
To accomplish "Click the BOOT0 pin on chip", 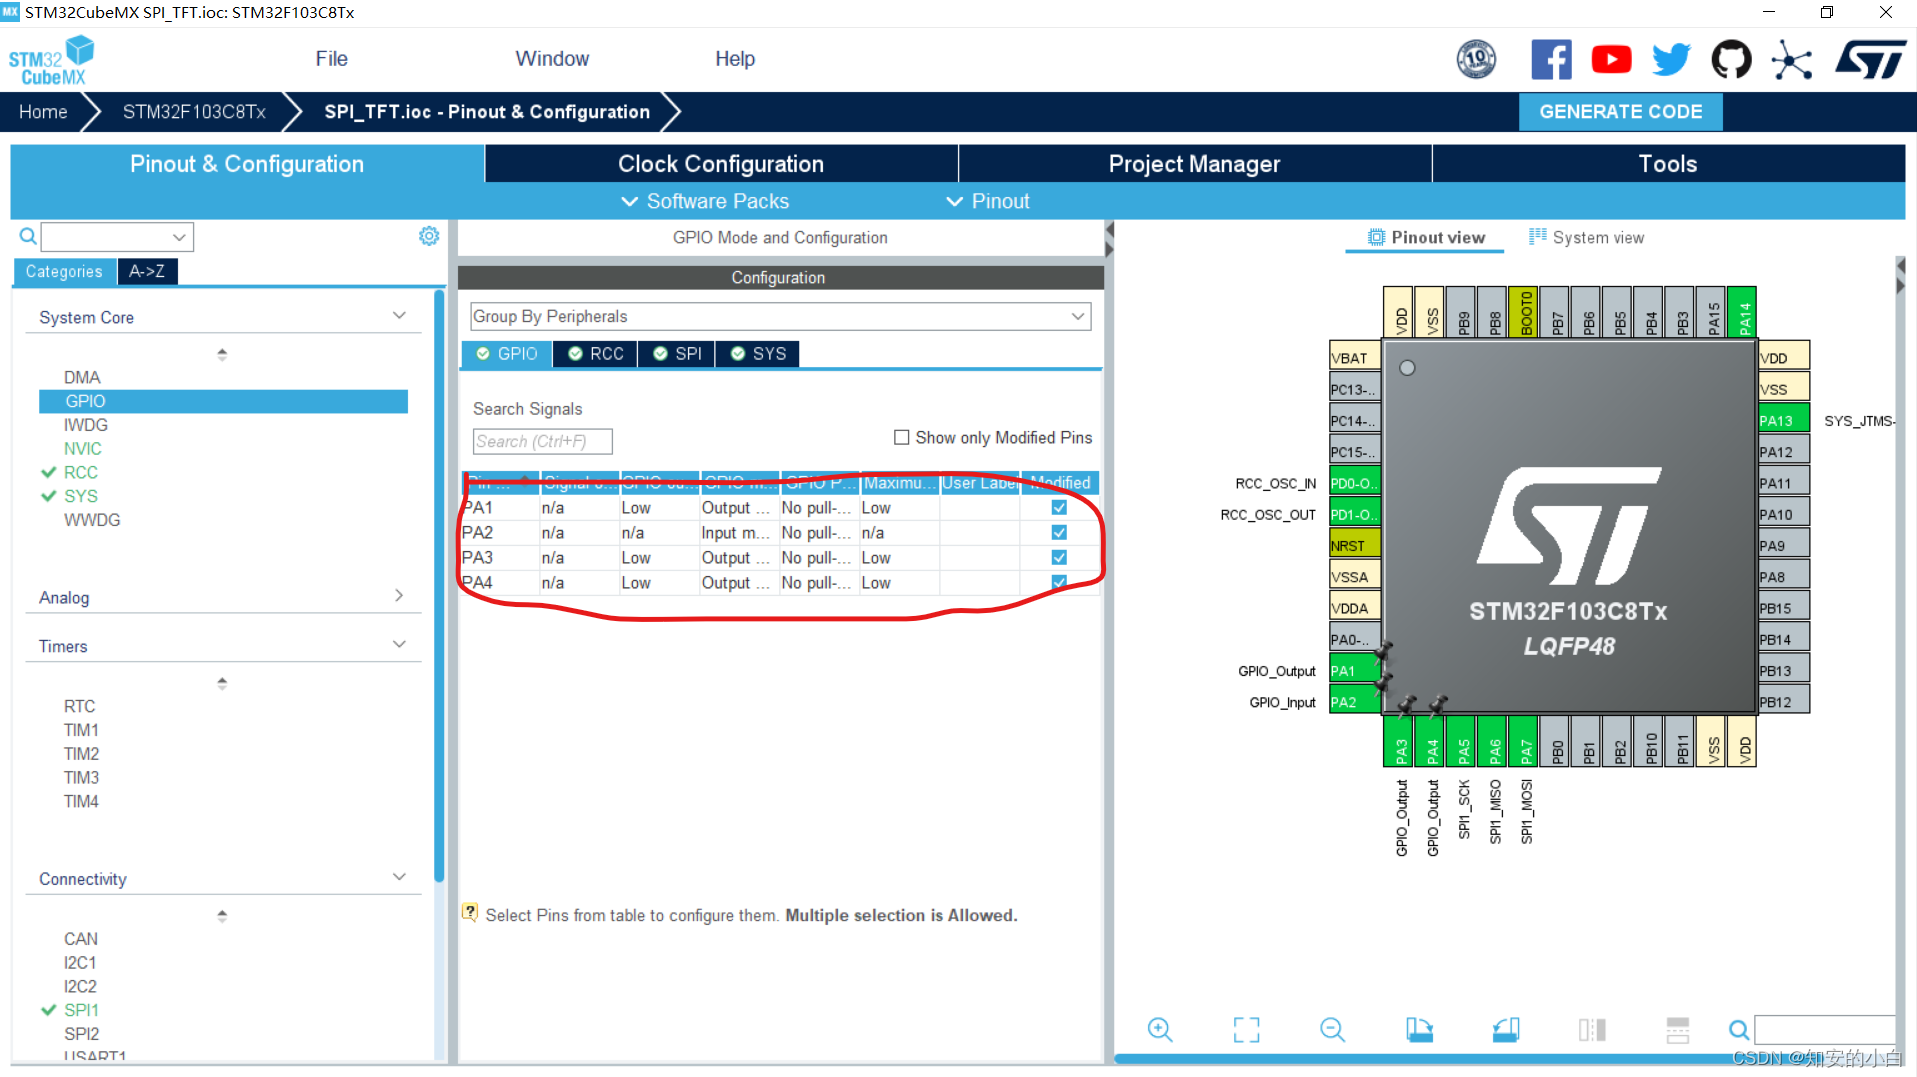I will pyautogui.click(x=1526, y=312).
